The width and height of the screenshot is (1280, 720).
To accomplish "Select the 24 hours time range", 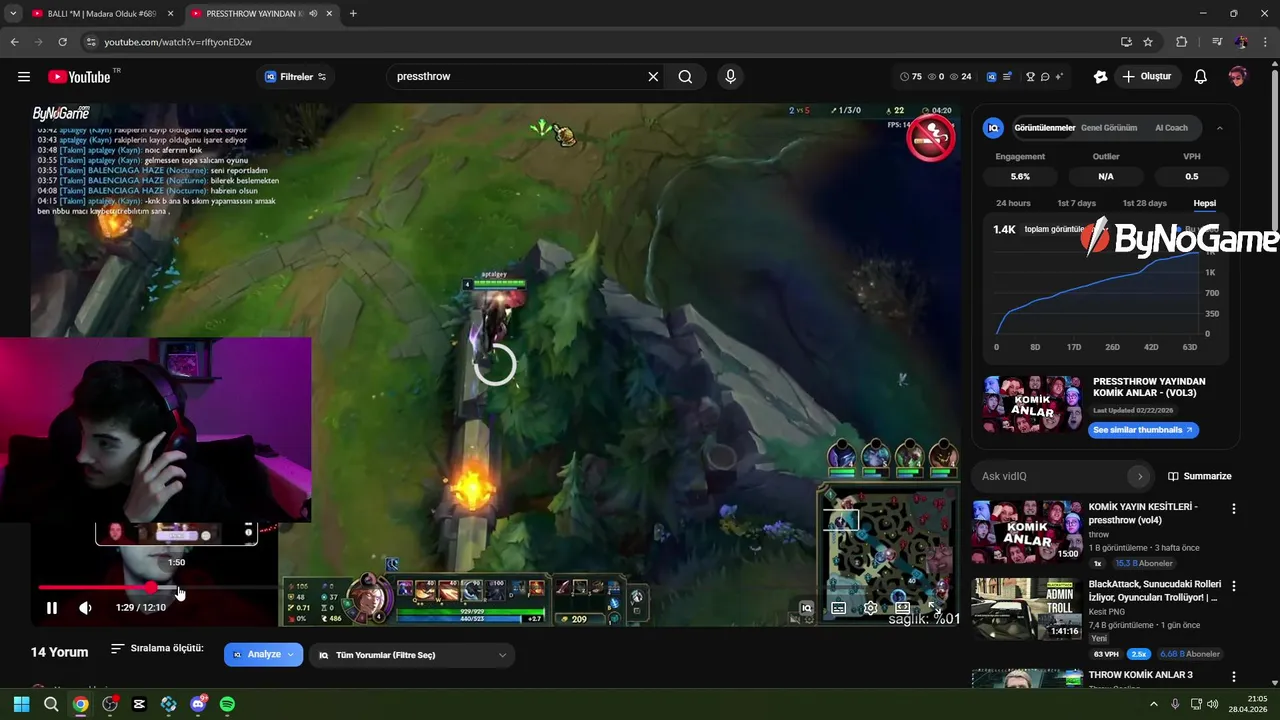I will [x=1013, y=203].
